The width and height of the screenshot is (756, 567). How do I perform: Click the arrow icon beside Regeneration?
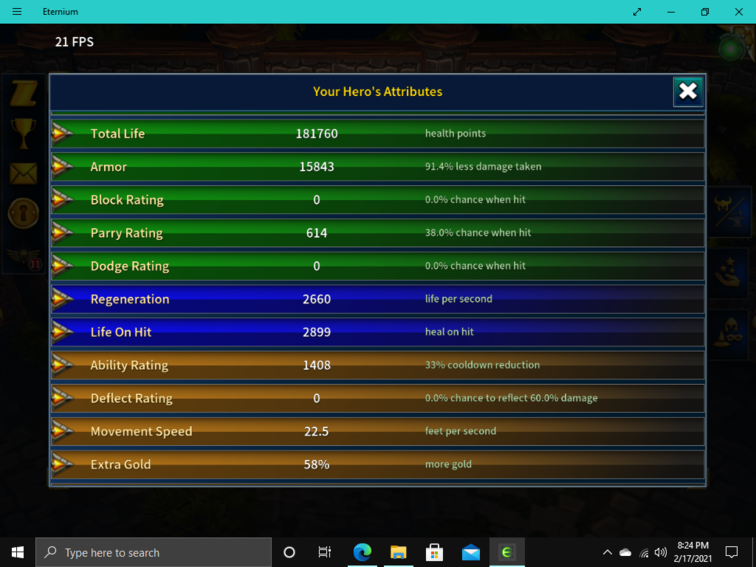pos(63,299)
